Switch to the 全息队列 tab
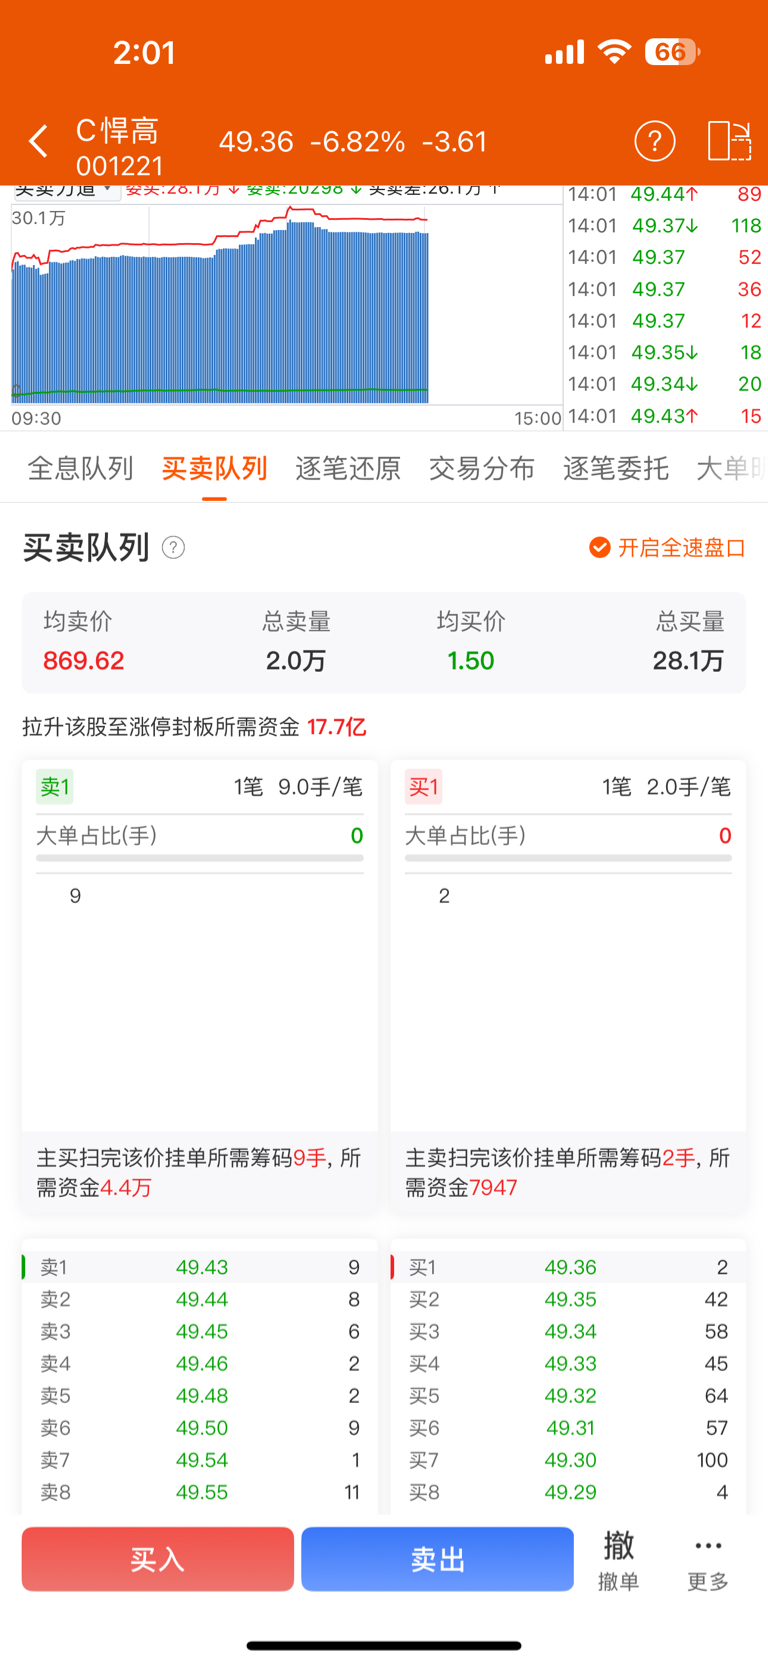 pyautogui.click(x=80, y=468)
